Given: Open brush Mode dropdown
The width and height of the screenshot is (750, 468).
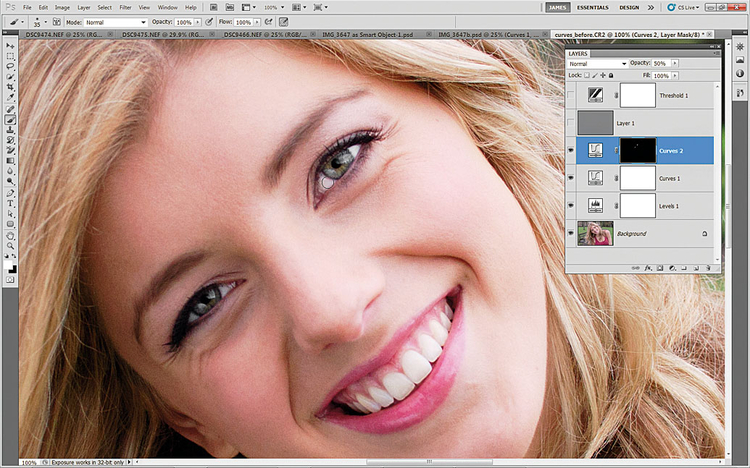Looking at the screenshot, I should tap(116, 22).
